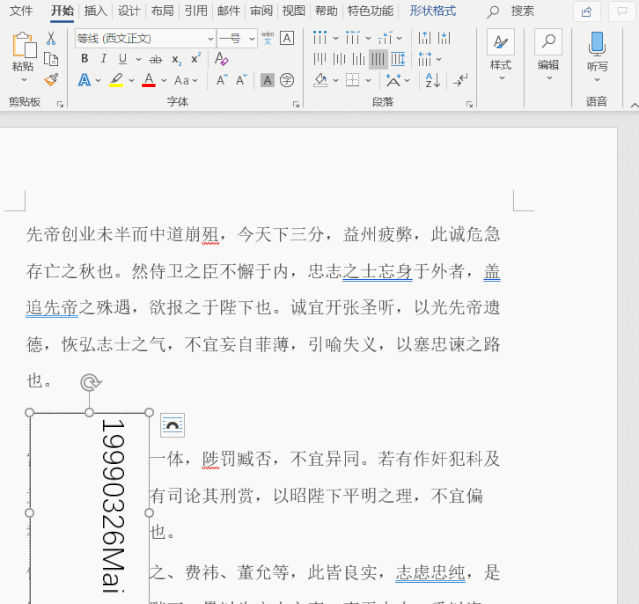The height and width of the screenshot is (604, 639).
Task: Toggle italic formatting
Action: click(x=104, y=59)
